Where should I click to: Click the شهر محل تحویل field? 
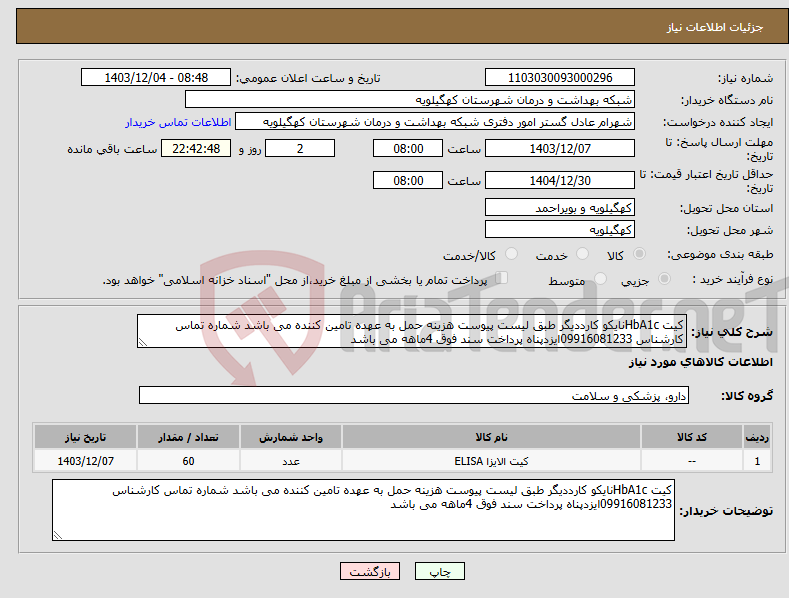pos(560,230)
